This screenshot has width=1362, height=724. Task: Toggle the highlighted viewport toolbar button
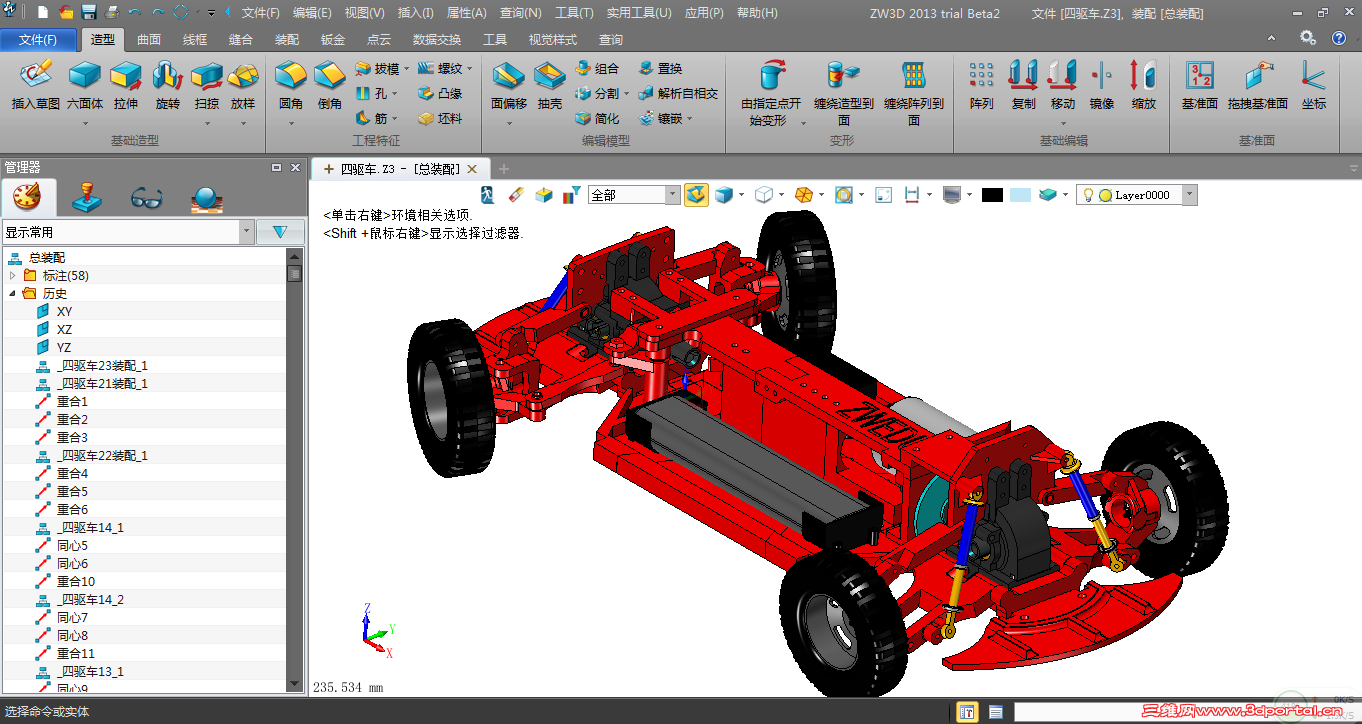(696, 195)
